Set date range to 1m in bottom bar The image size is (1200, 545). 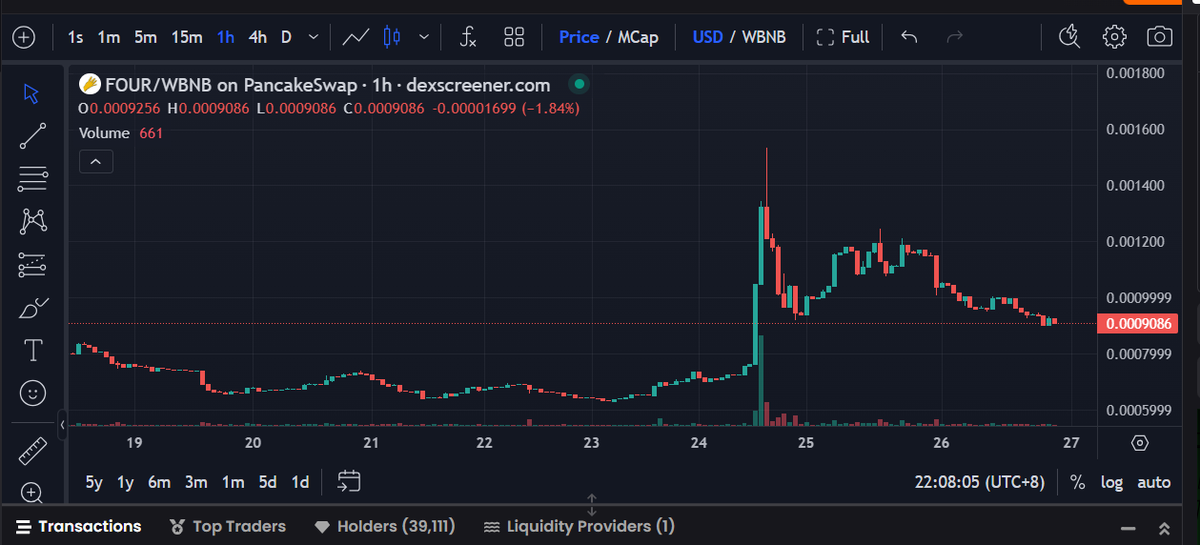[233, 482]
